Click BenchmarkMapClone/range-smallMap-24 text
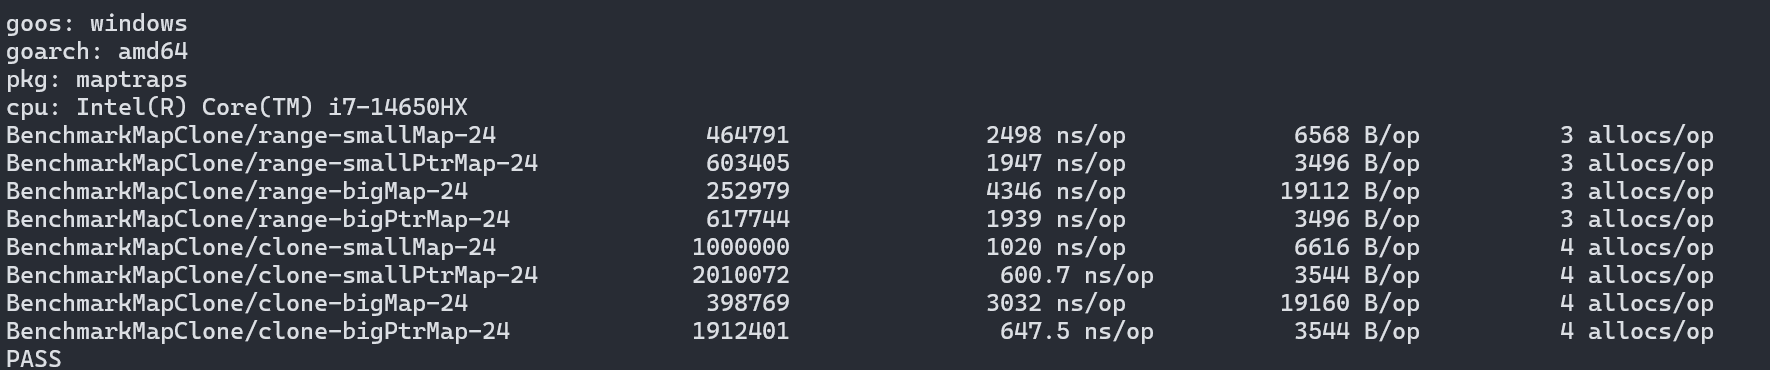 pos(251,135)
